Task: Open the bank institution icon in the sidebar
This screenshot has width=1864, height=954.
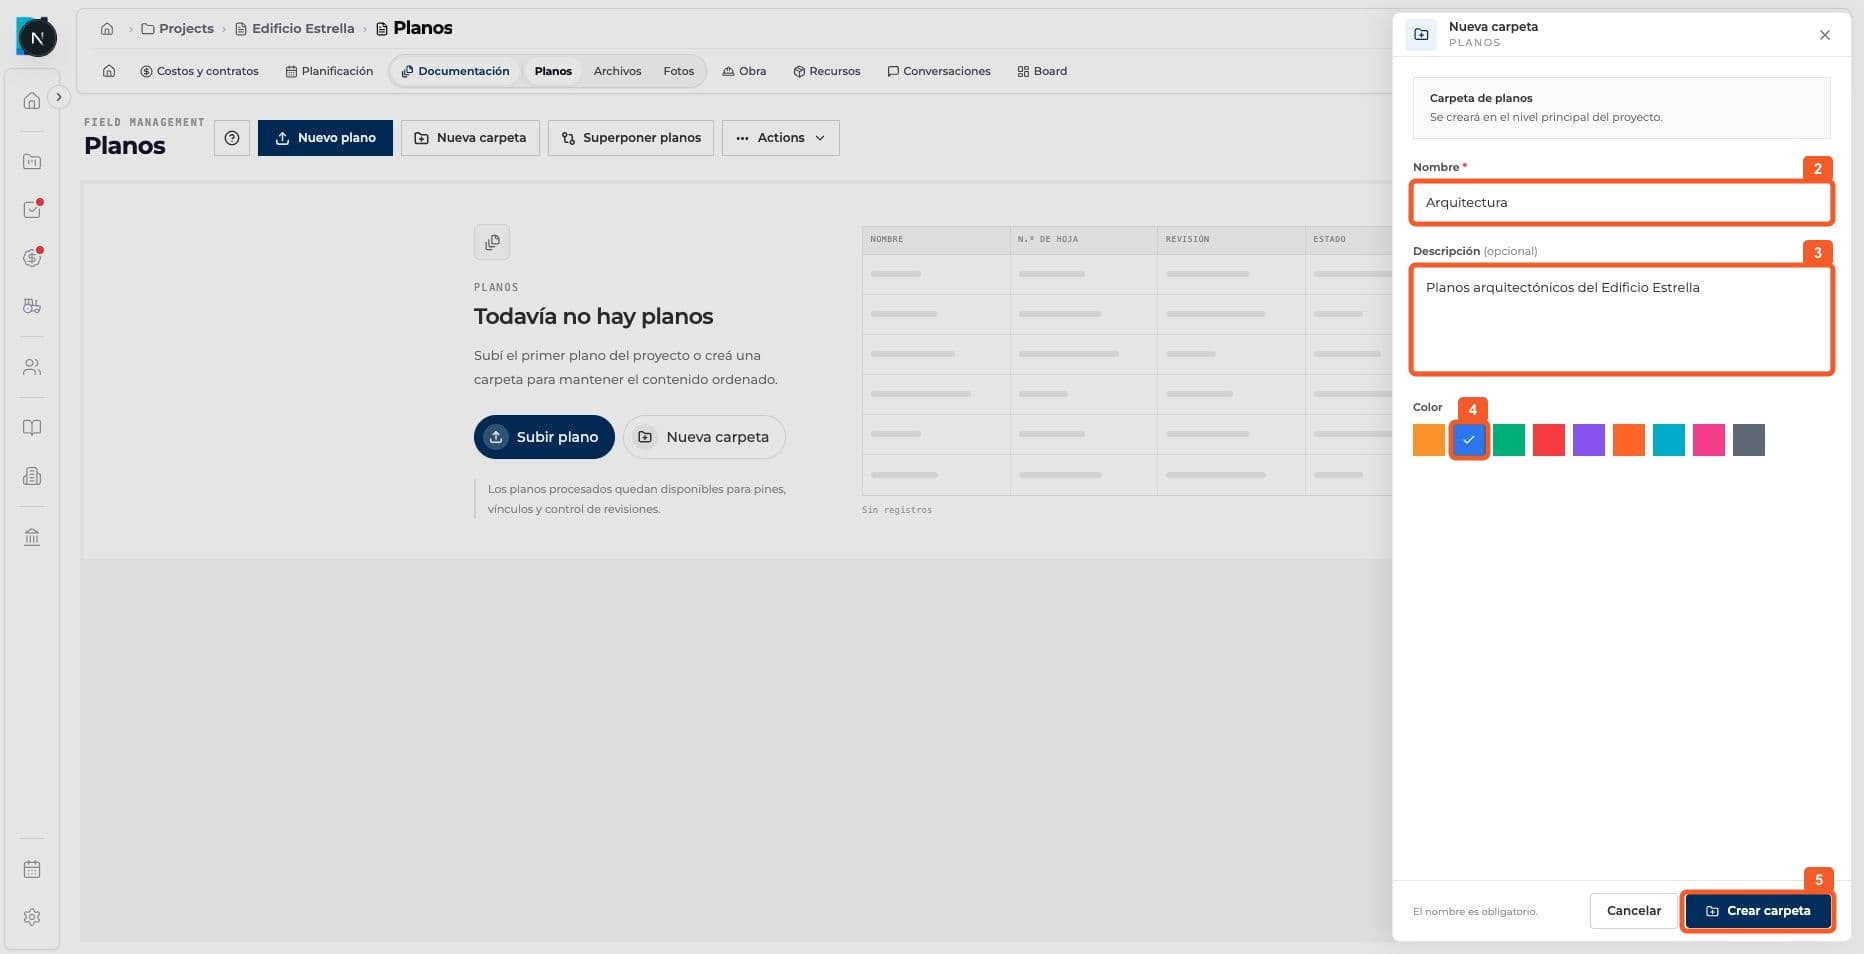Action: [x=32, y=537]
